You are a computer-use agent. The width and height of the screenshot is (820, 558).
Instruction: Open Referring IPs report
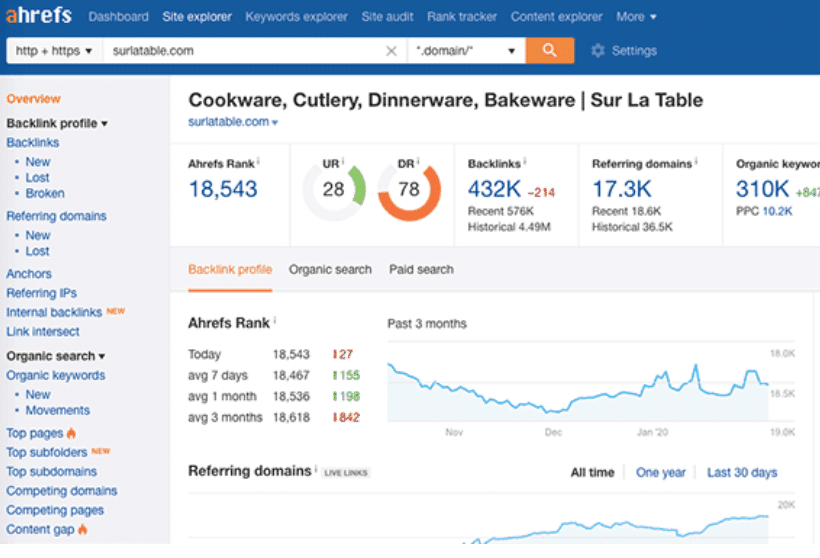point(41,293)
